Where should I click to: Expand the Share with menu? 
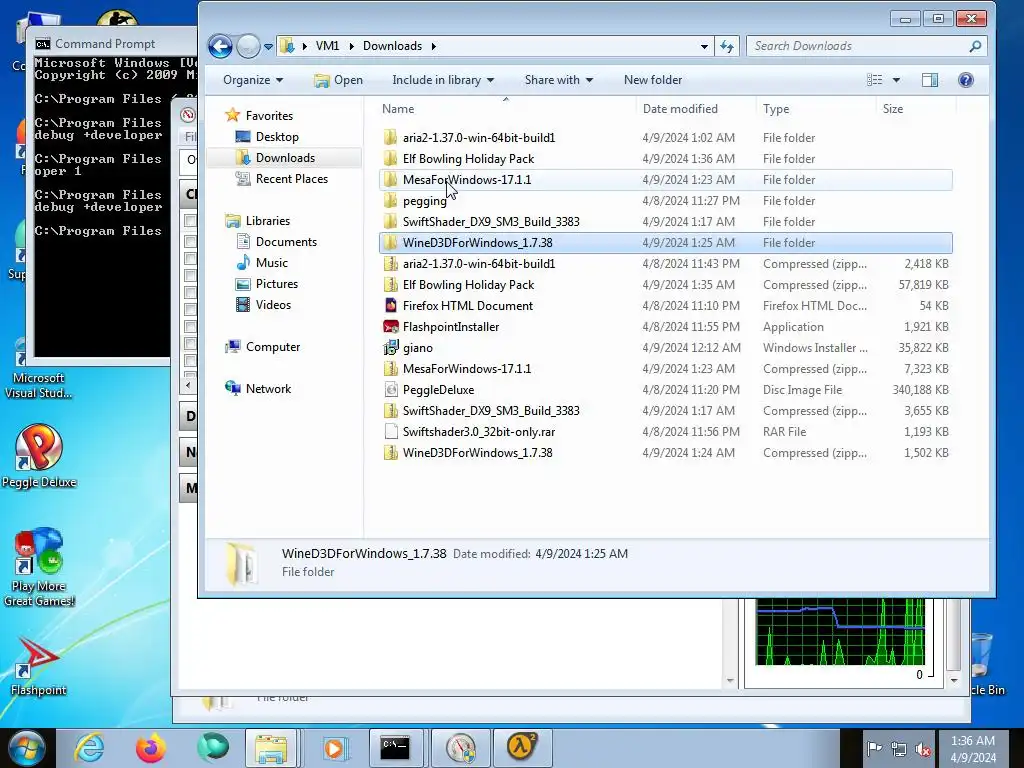(x=558, y=80)
